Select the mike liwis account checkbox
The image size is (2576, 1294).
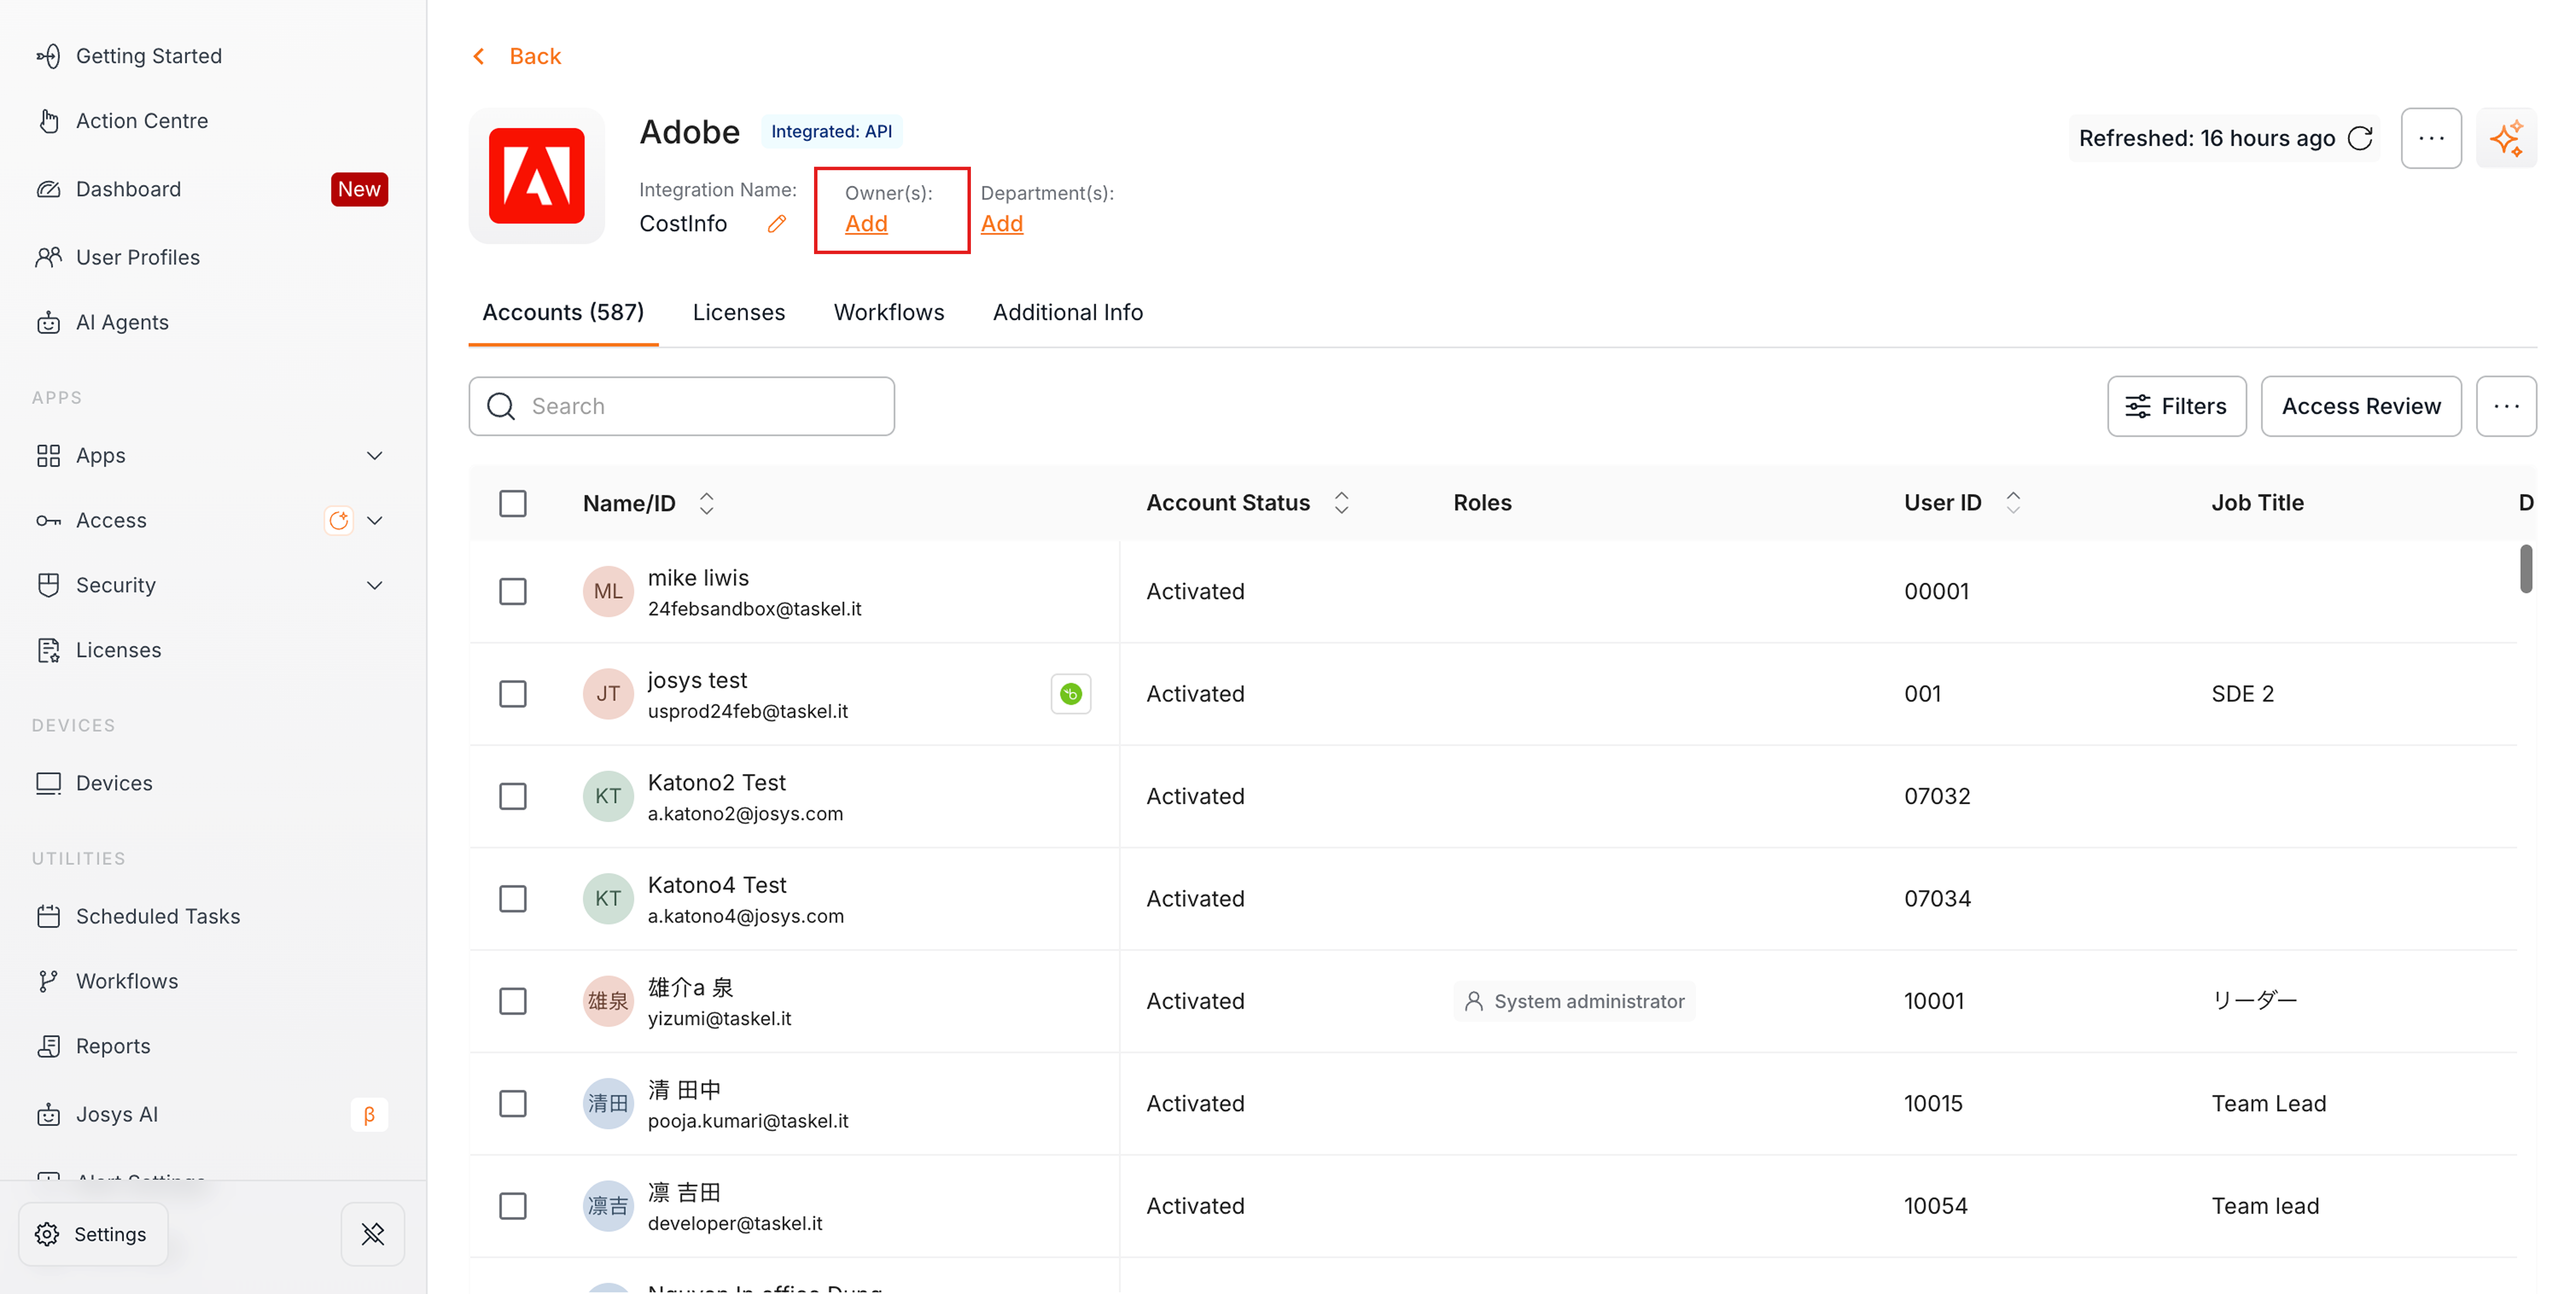click(x=513, y=591)
